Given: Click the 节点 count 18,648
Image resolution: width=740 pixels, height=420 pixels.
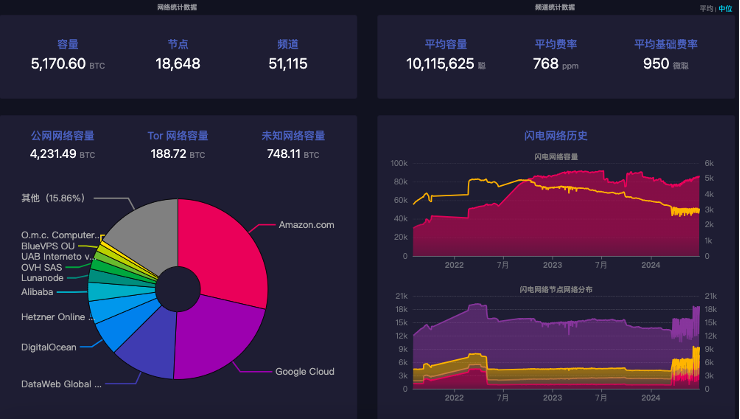Looking at the screenshot, I should [x=178, y=64].
